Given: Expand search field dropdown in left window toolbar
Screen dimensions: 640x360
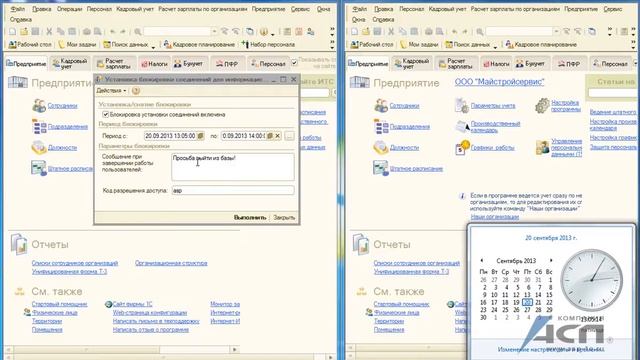Looking at the screenshot, I should click(214, 31).
